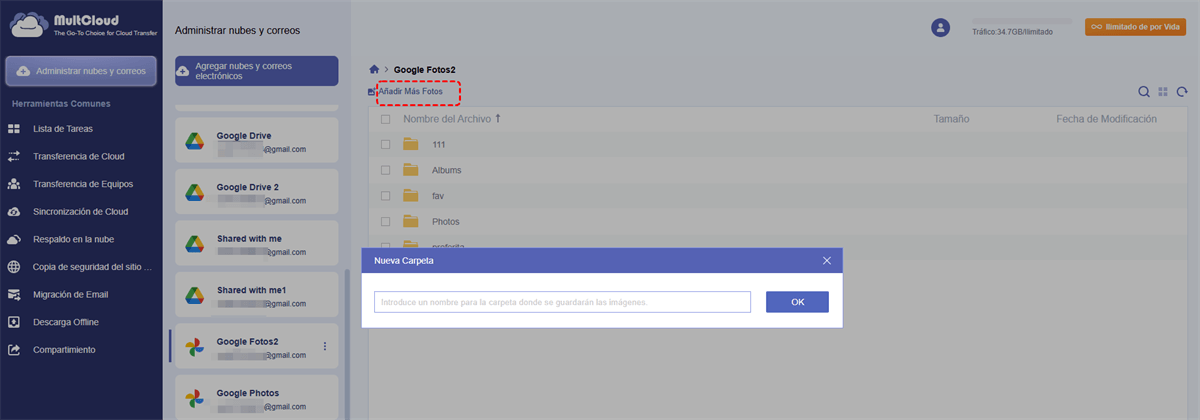Screen dimensions: 1200x420
Task: Click the Descarga Offline download icon
Action: [14, 322]
